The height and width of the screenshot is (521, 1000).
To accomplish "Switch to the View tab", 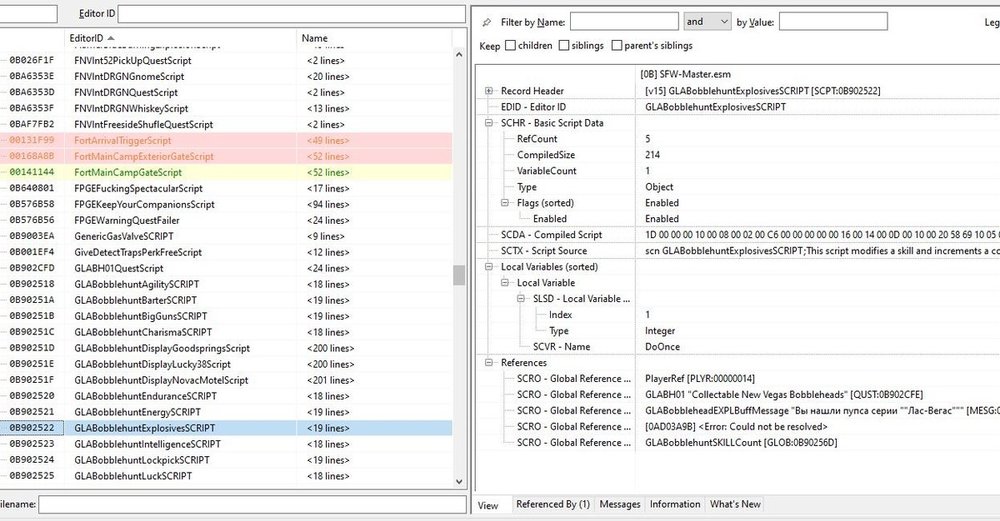I will (489, 505).
